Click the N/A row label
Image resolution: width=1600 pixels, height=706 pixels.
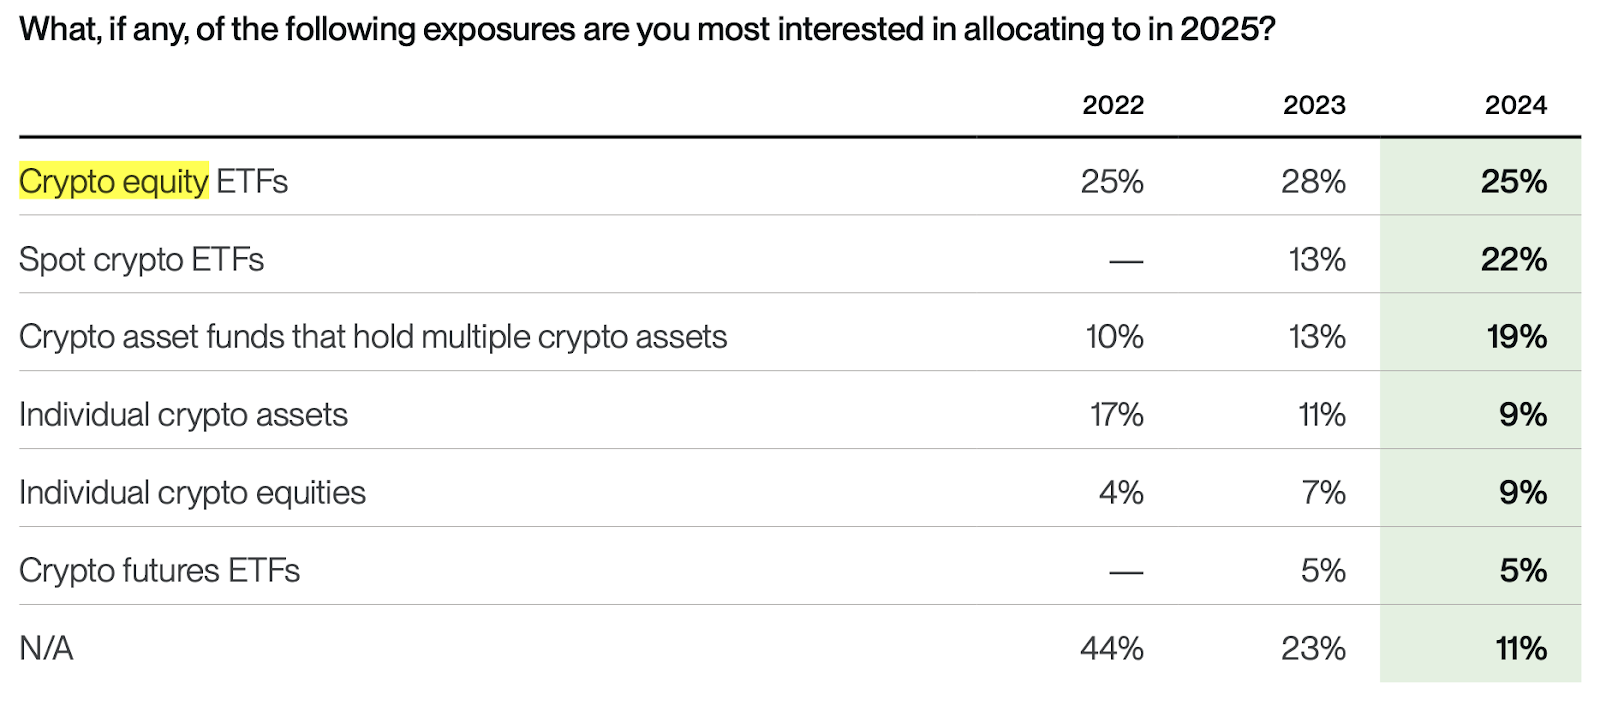46,649
